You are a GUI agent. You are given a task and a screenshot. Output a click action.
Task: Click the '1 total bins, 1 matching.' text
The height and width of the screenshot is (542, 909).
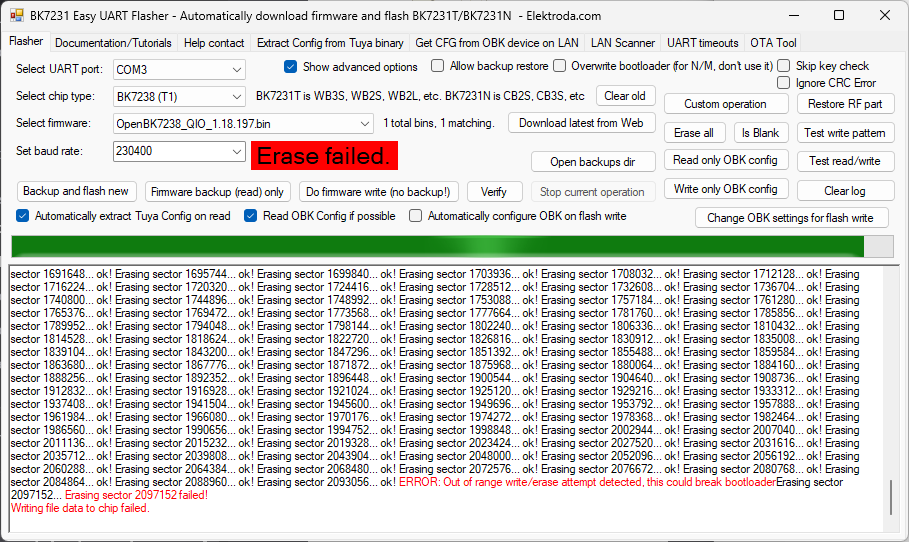(x=439, y=123)
